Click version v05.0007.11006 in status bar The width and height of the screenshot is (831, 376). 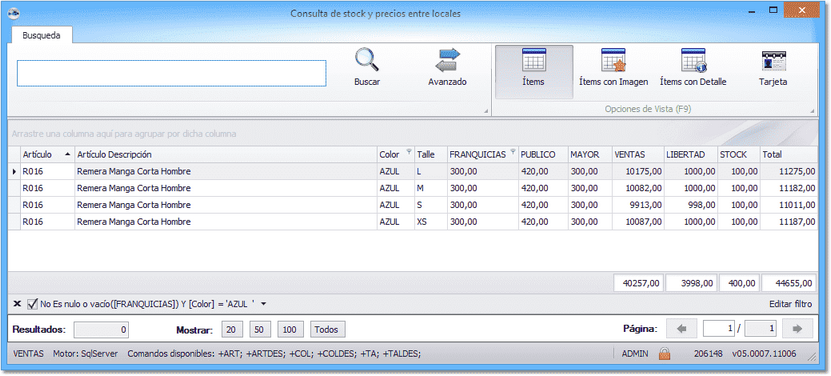(764, 353)
